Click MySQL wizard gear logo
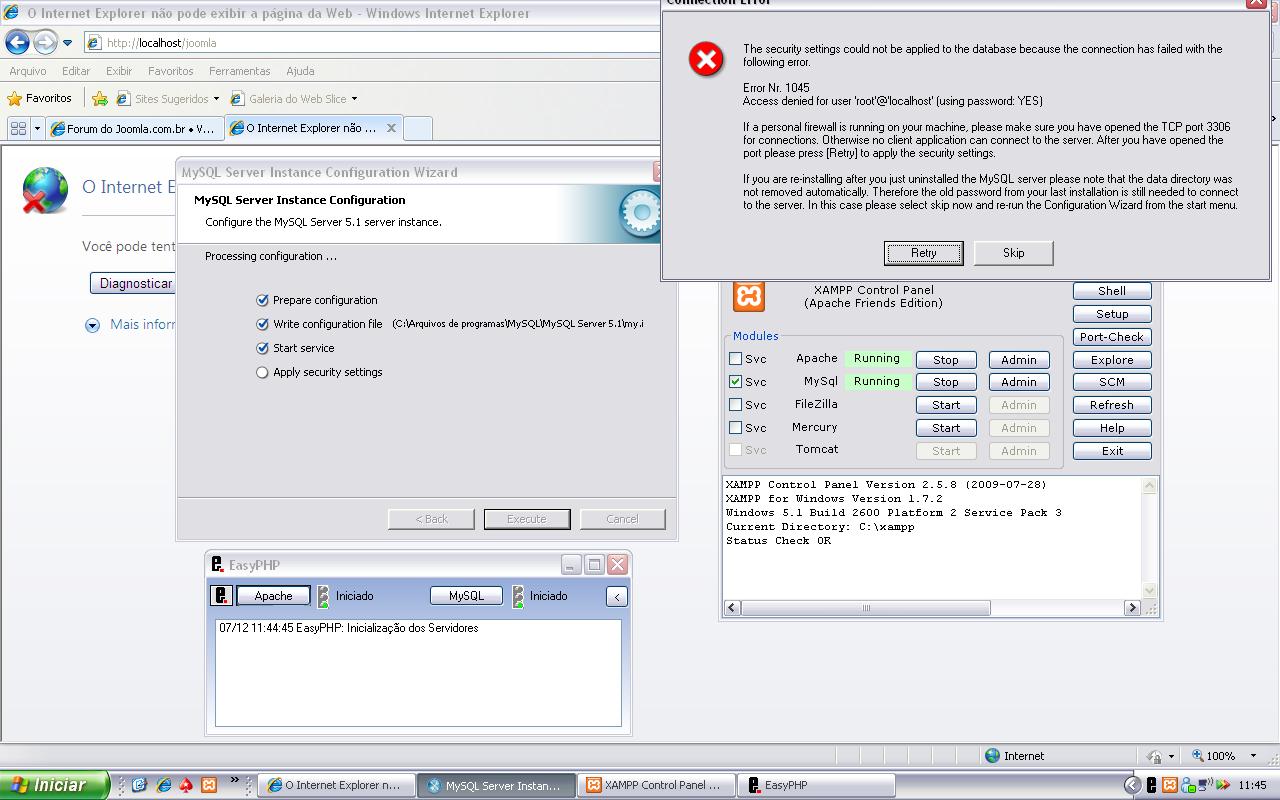The width and height of the screenshot is (1280, 800). 640,213
